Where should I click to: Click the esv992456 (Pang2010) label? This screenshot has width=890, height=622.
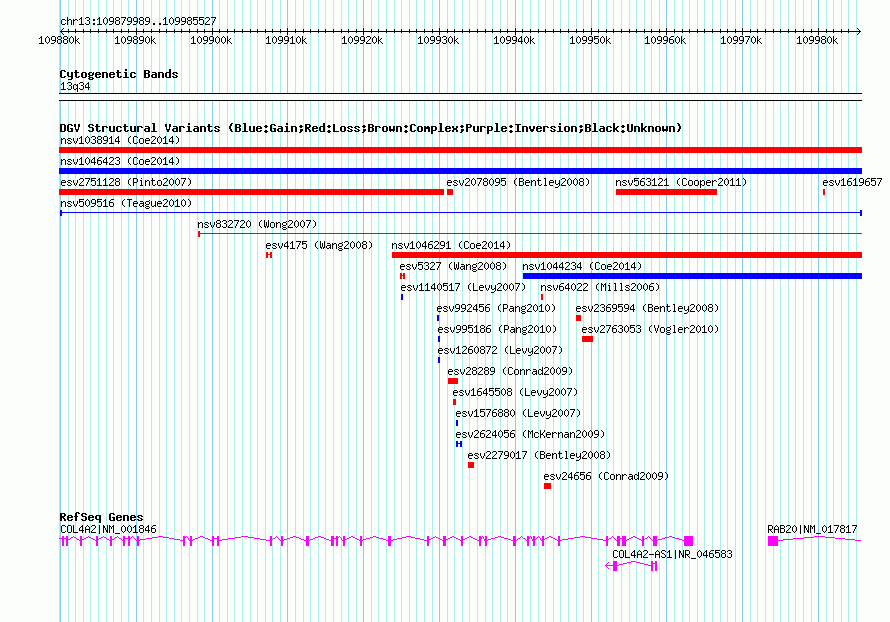point(496,308)
